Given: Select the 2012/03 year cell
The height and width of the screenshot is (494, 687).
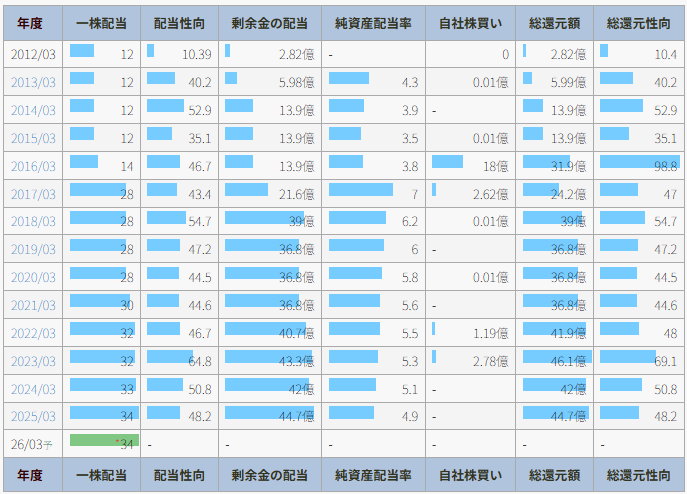Looking at the screenshot, I should [x=33, y=55].
